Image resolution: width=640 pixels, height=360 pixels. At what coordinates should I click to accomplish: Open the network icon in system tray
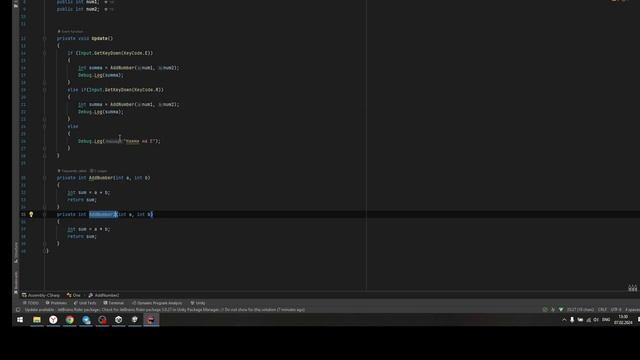[x=589, y=320]
